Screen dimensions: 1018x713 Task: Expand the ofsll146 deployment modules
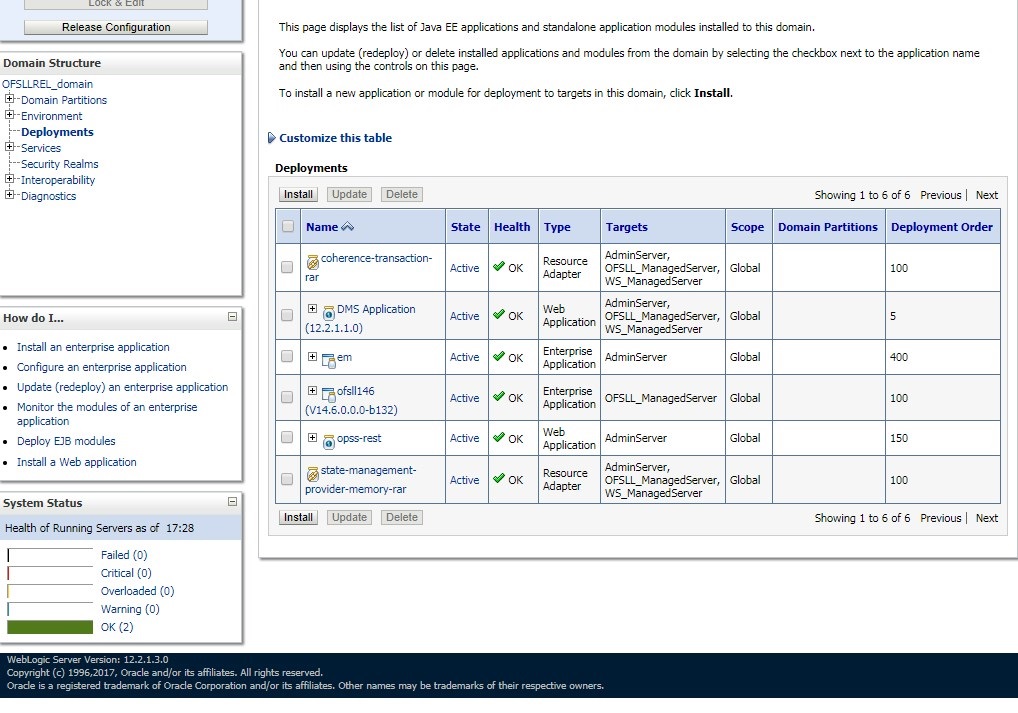coord(312,390)
